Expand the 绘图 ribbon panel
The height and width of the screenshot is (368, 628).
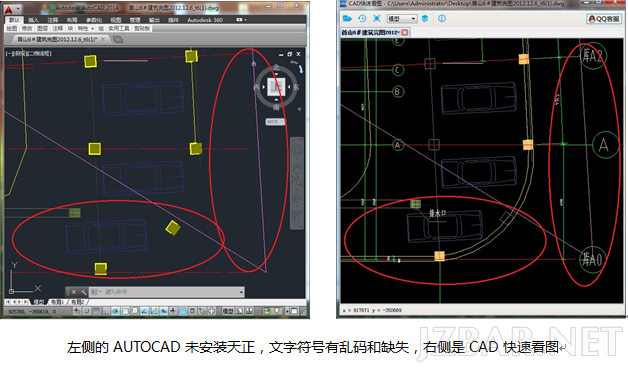pyautogui.click(x=12, y=28)
